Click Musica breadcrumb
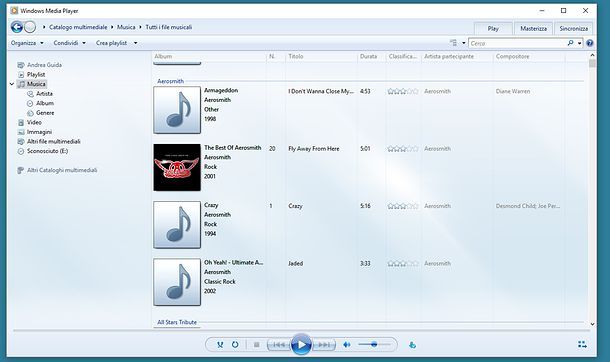Screen dimensions: 610x362 pyautogui.click(x=126, y=27)
